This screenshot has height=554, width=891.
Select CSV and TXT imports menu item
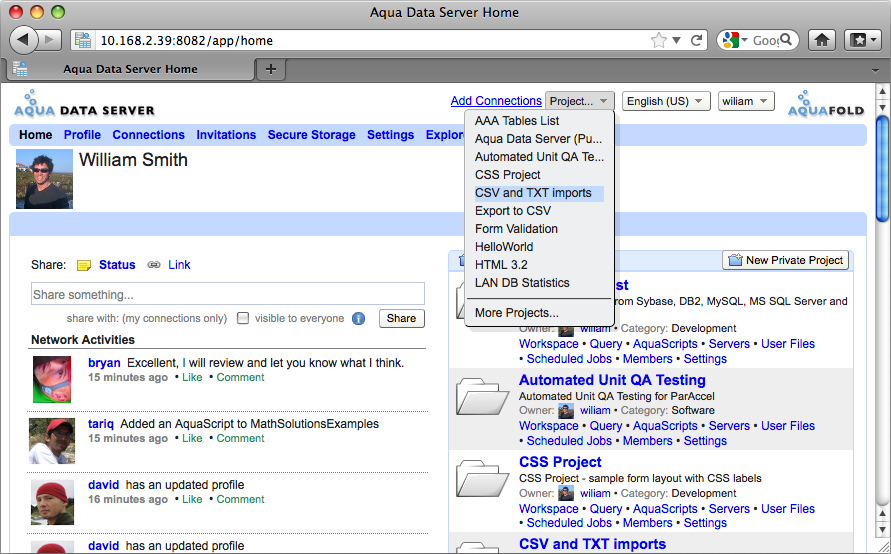tap(533, 193)
